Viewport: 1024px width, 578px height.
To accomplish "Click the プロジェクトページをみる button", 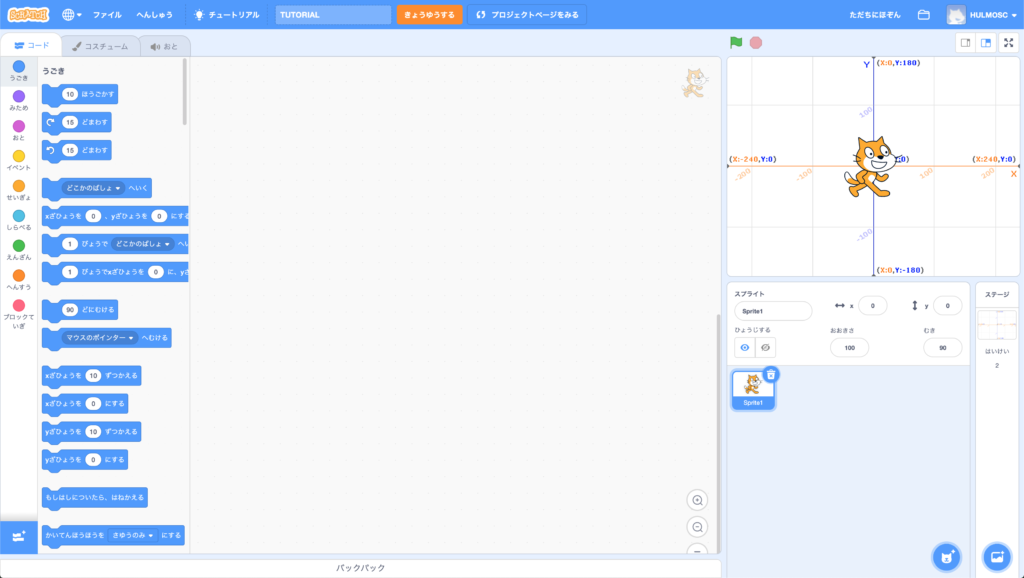I will click(x=526, y=15).
